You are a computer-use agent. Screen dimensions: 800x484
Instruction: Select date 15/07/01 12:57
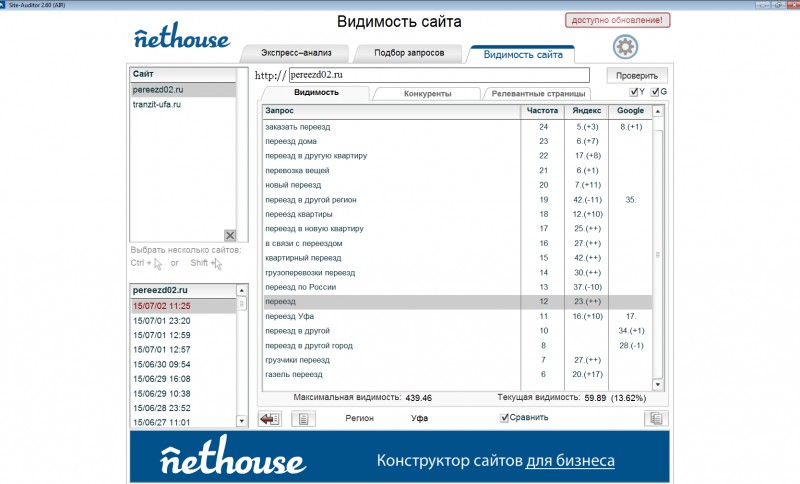pyautogui.click(x=184, y=350)
